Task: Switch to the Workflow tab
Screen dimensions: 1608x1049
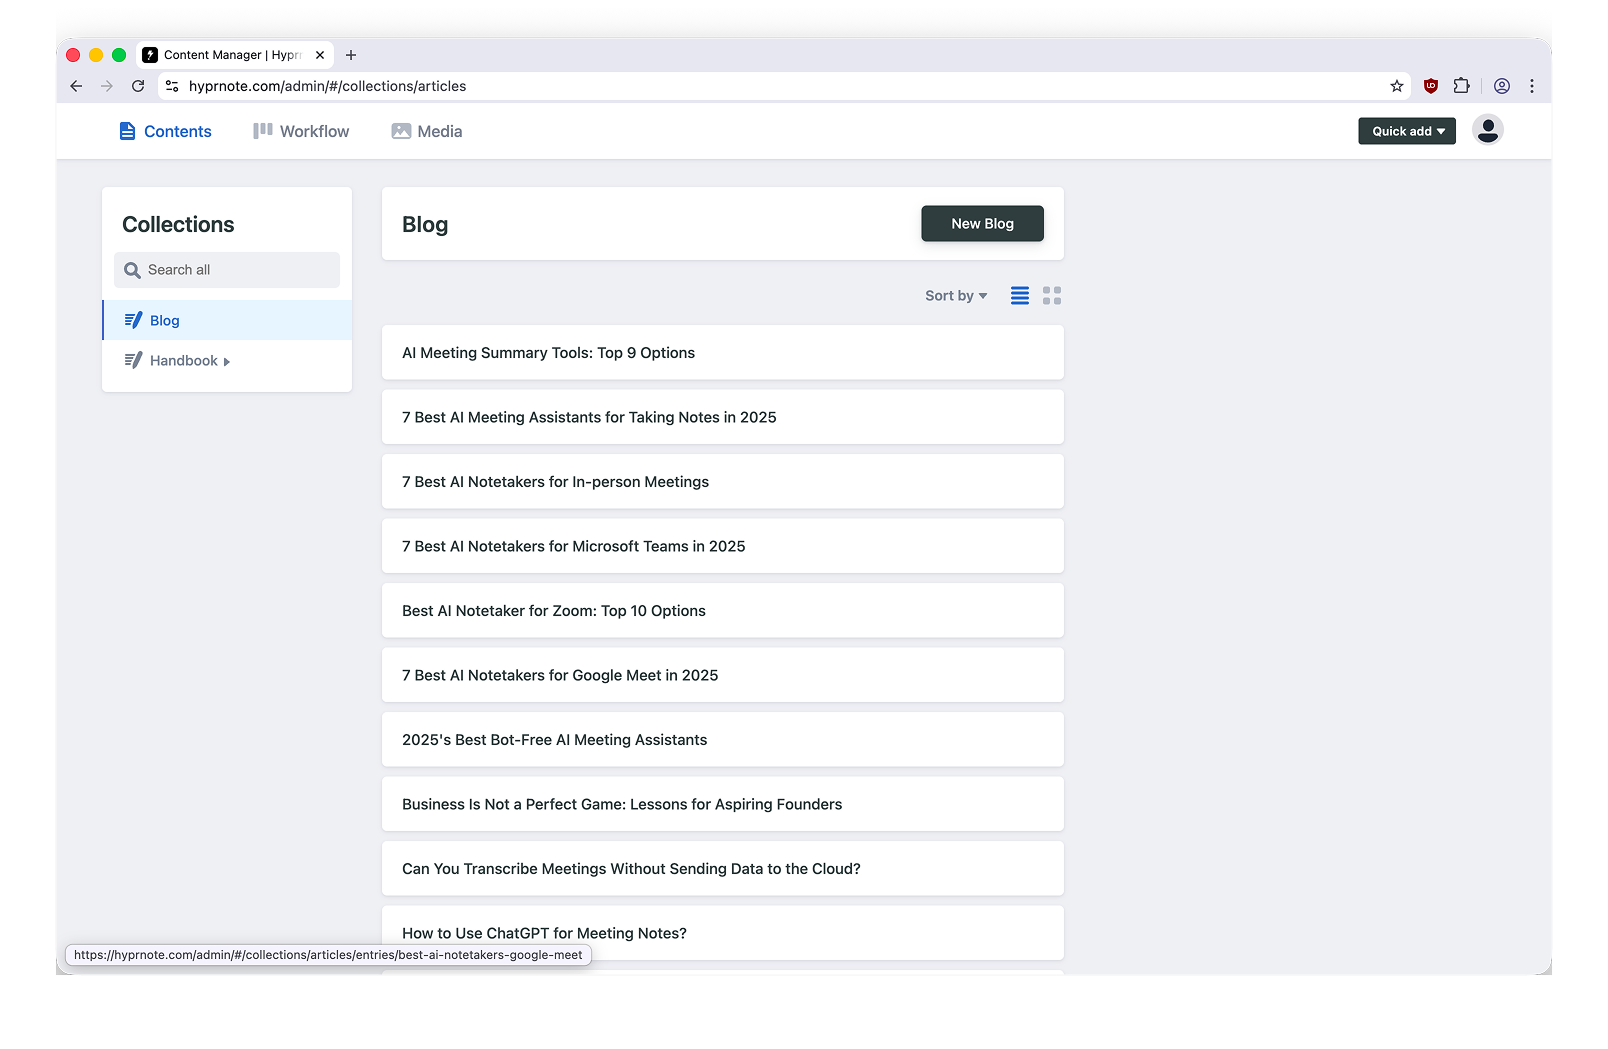Action: 301,131
